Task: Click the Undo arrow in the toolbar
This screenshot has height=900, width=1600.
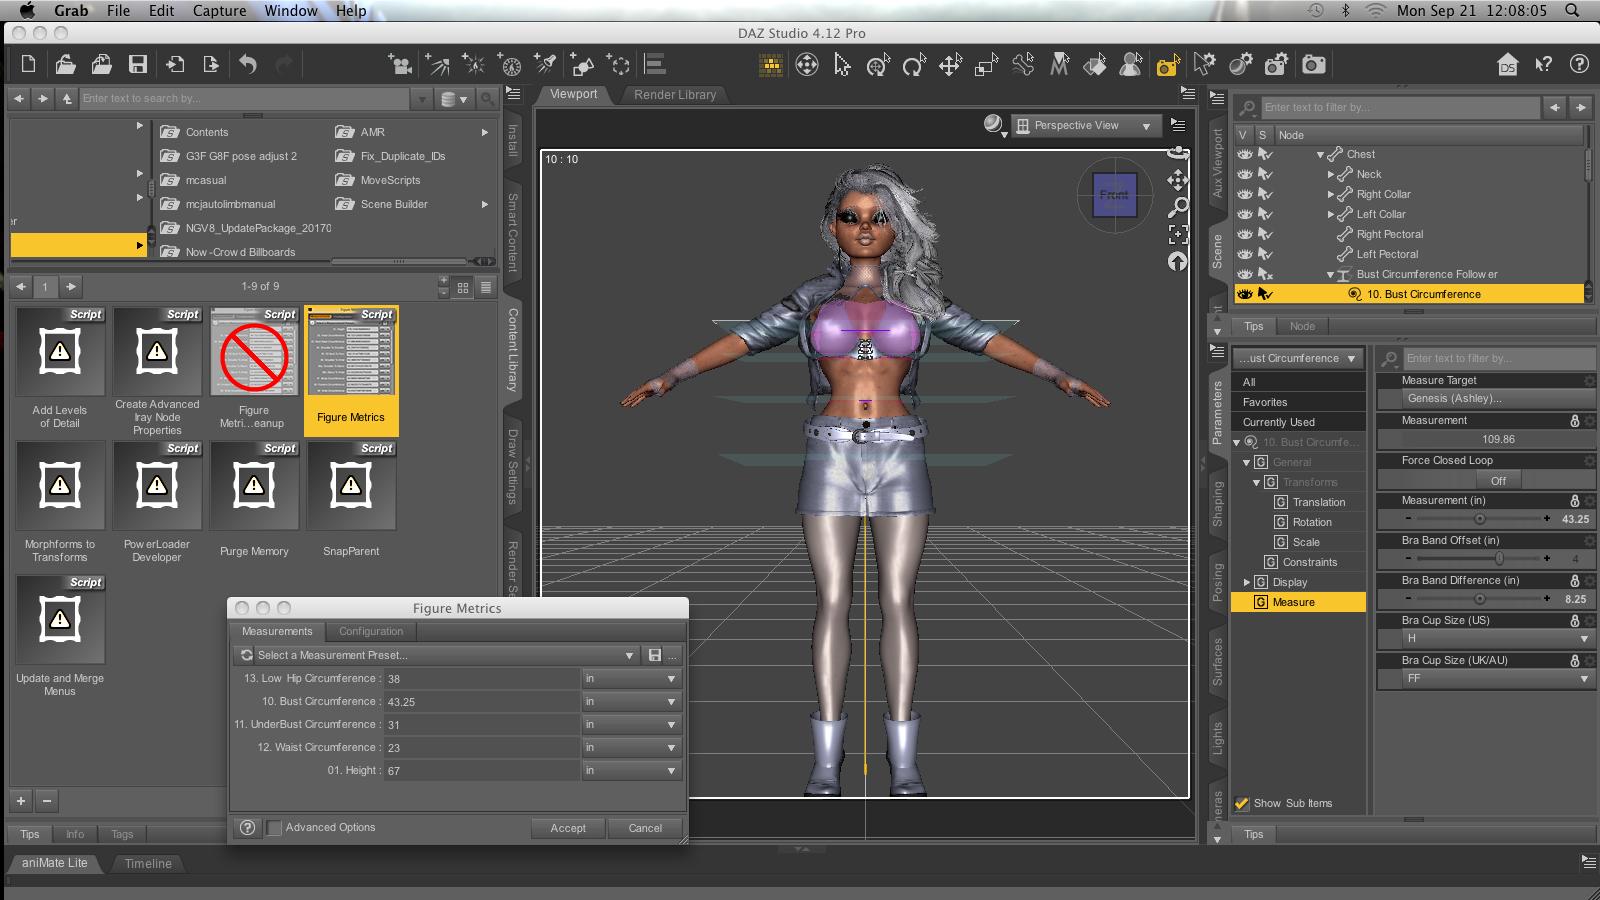Action: (x=248, y=65)
